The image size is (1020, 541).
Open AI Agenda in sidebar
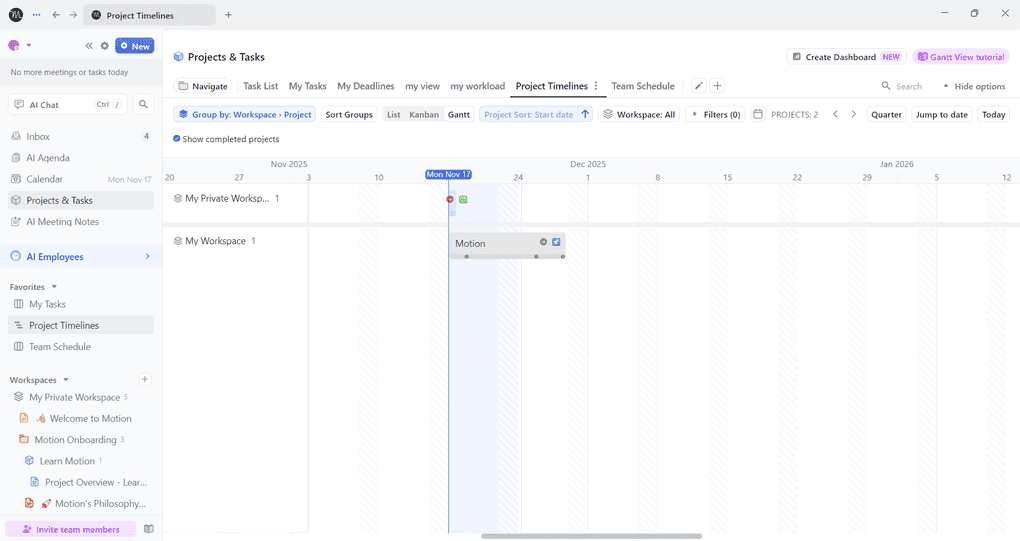click(81, 157)
